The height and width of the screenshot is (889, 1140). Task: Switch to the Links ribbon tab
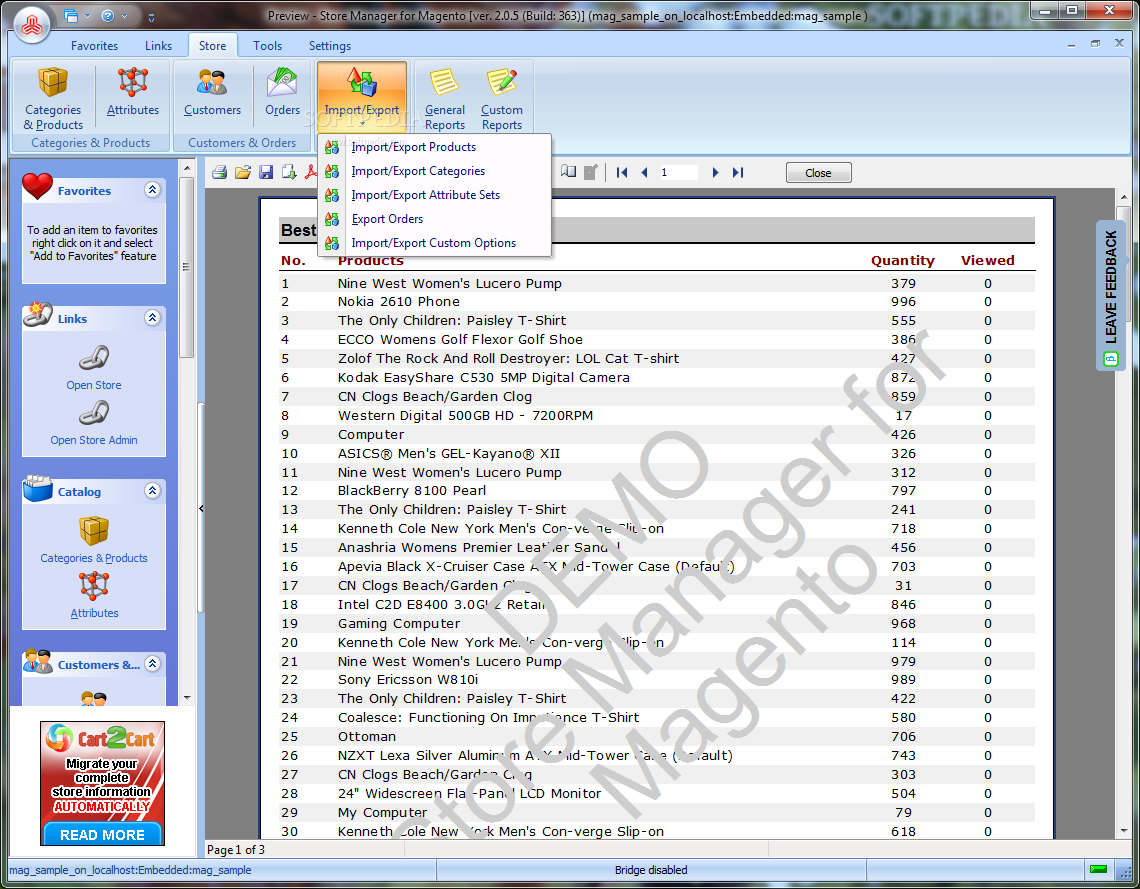[x=158, y=46]
